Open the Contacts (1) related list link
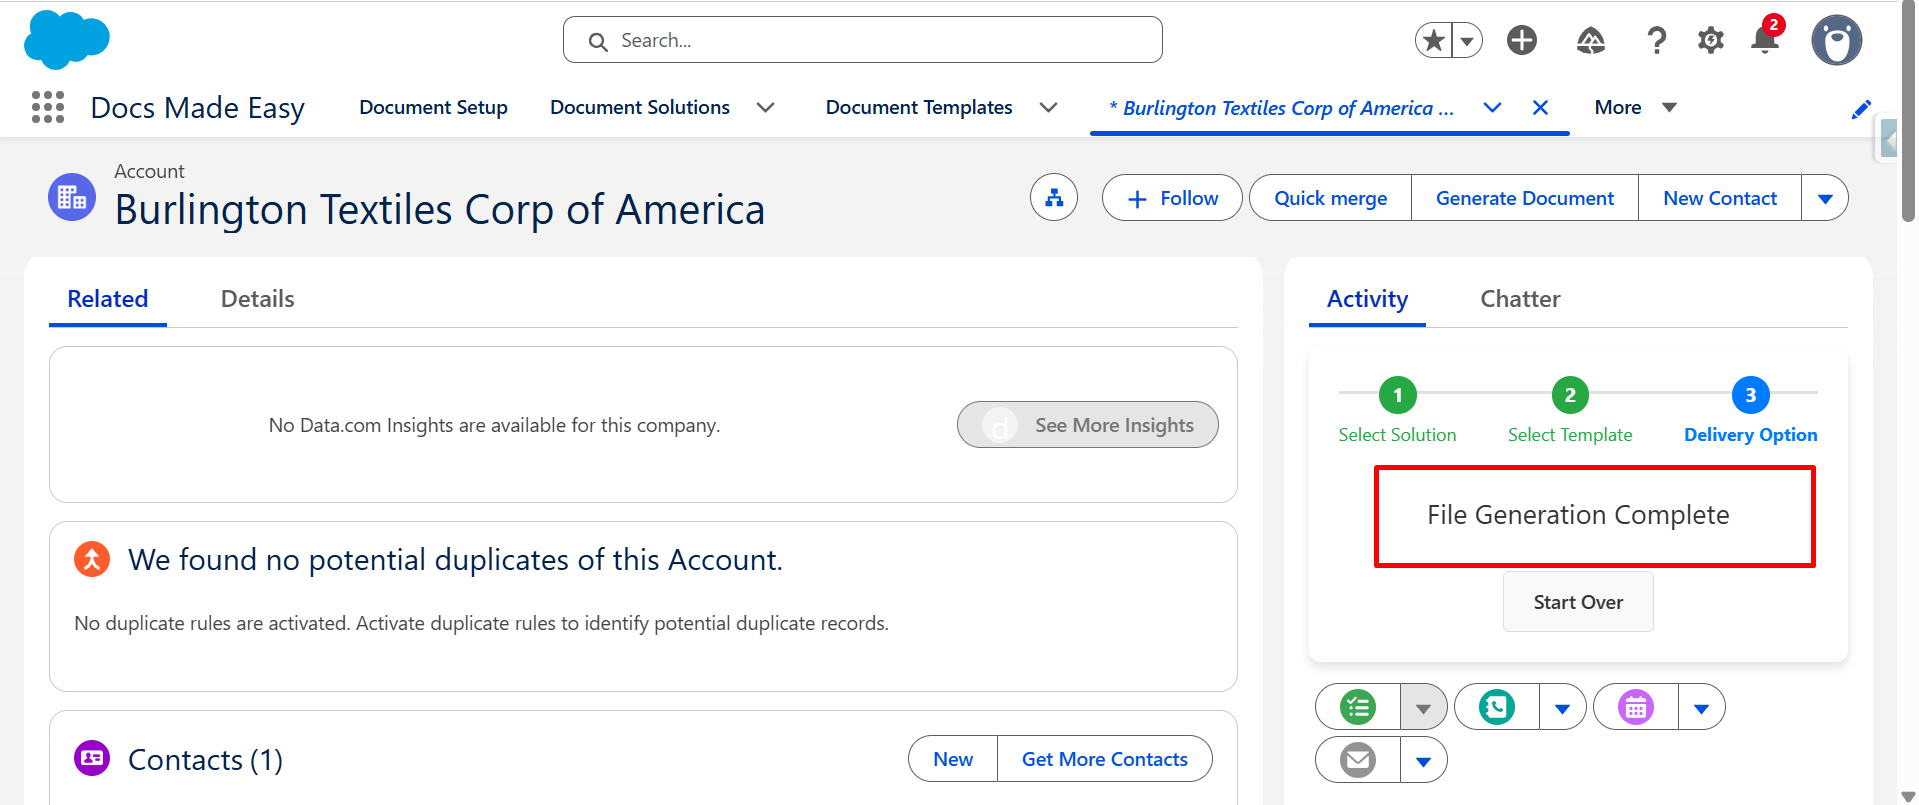Viewport: 1919px width, 805px height. 205,760
